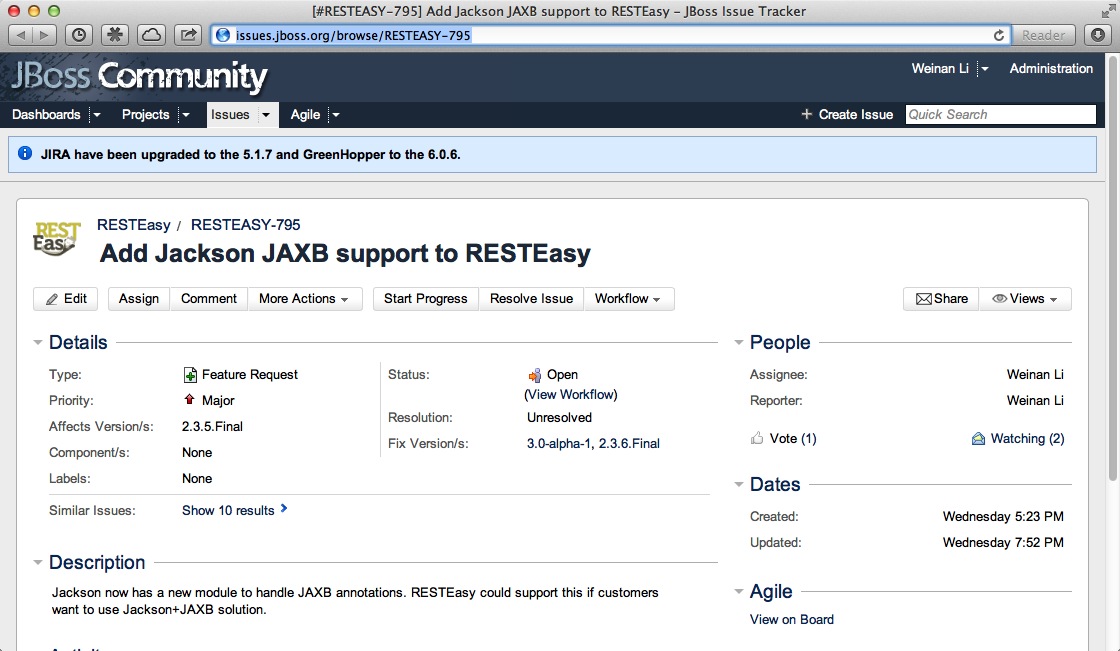This screenshot has width=1120, height=651.
Task: Open Dashboards menu
Action: [46, 114]
